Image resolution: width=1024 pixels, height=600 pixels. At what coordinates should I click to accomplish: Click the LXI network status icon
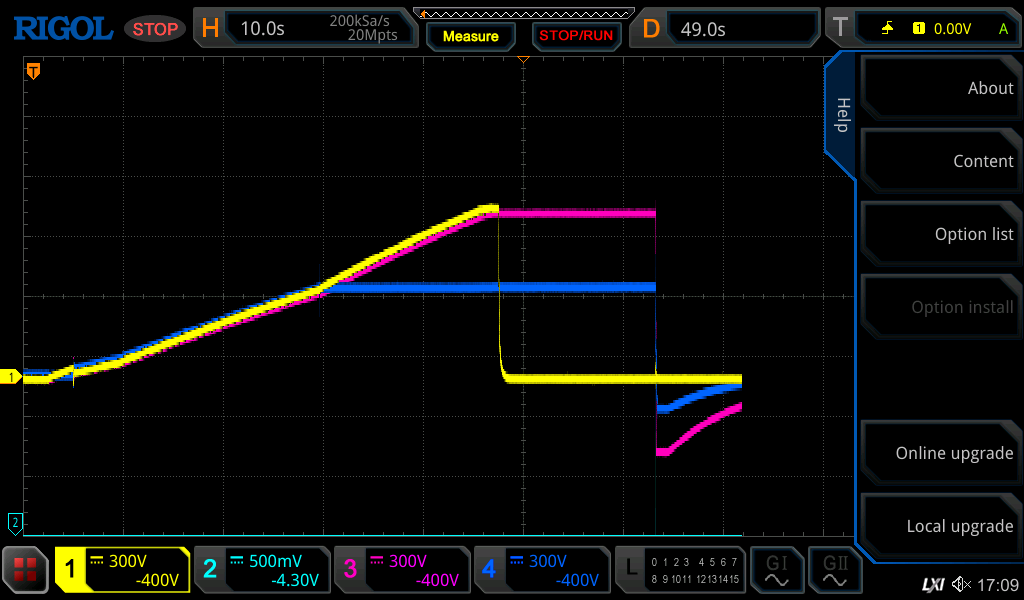click(932, 584)
